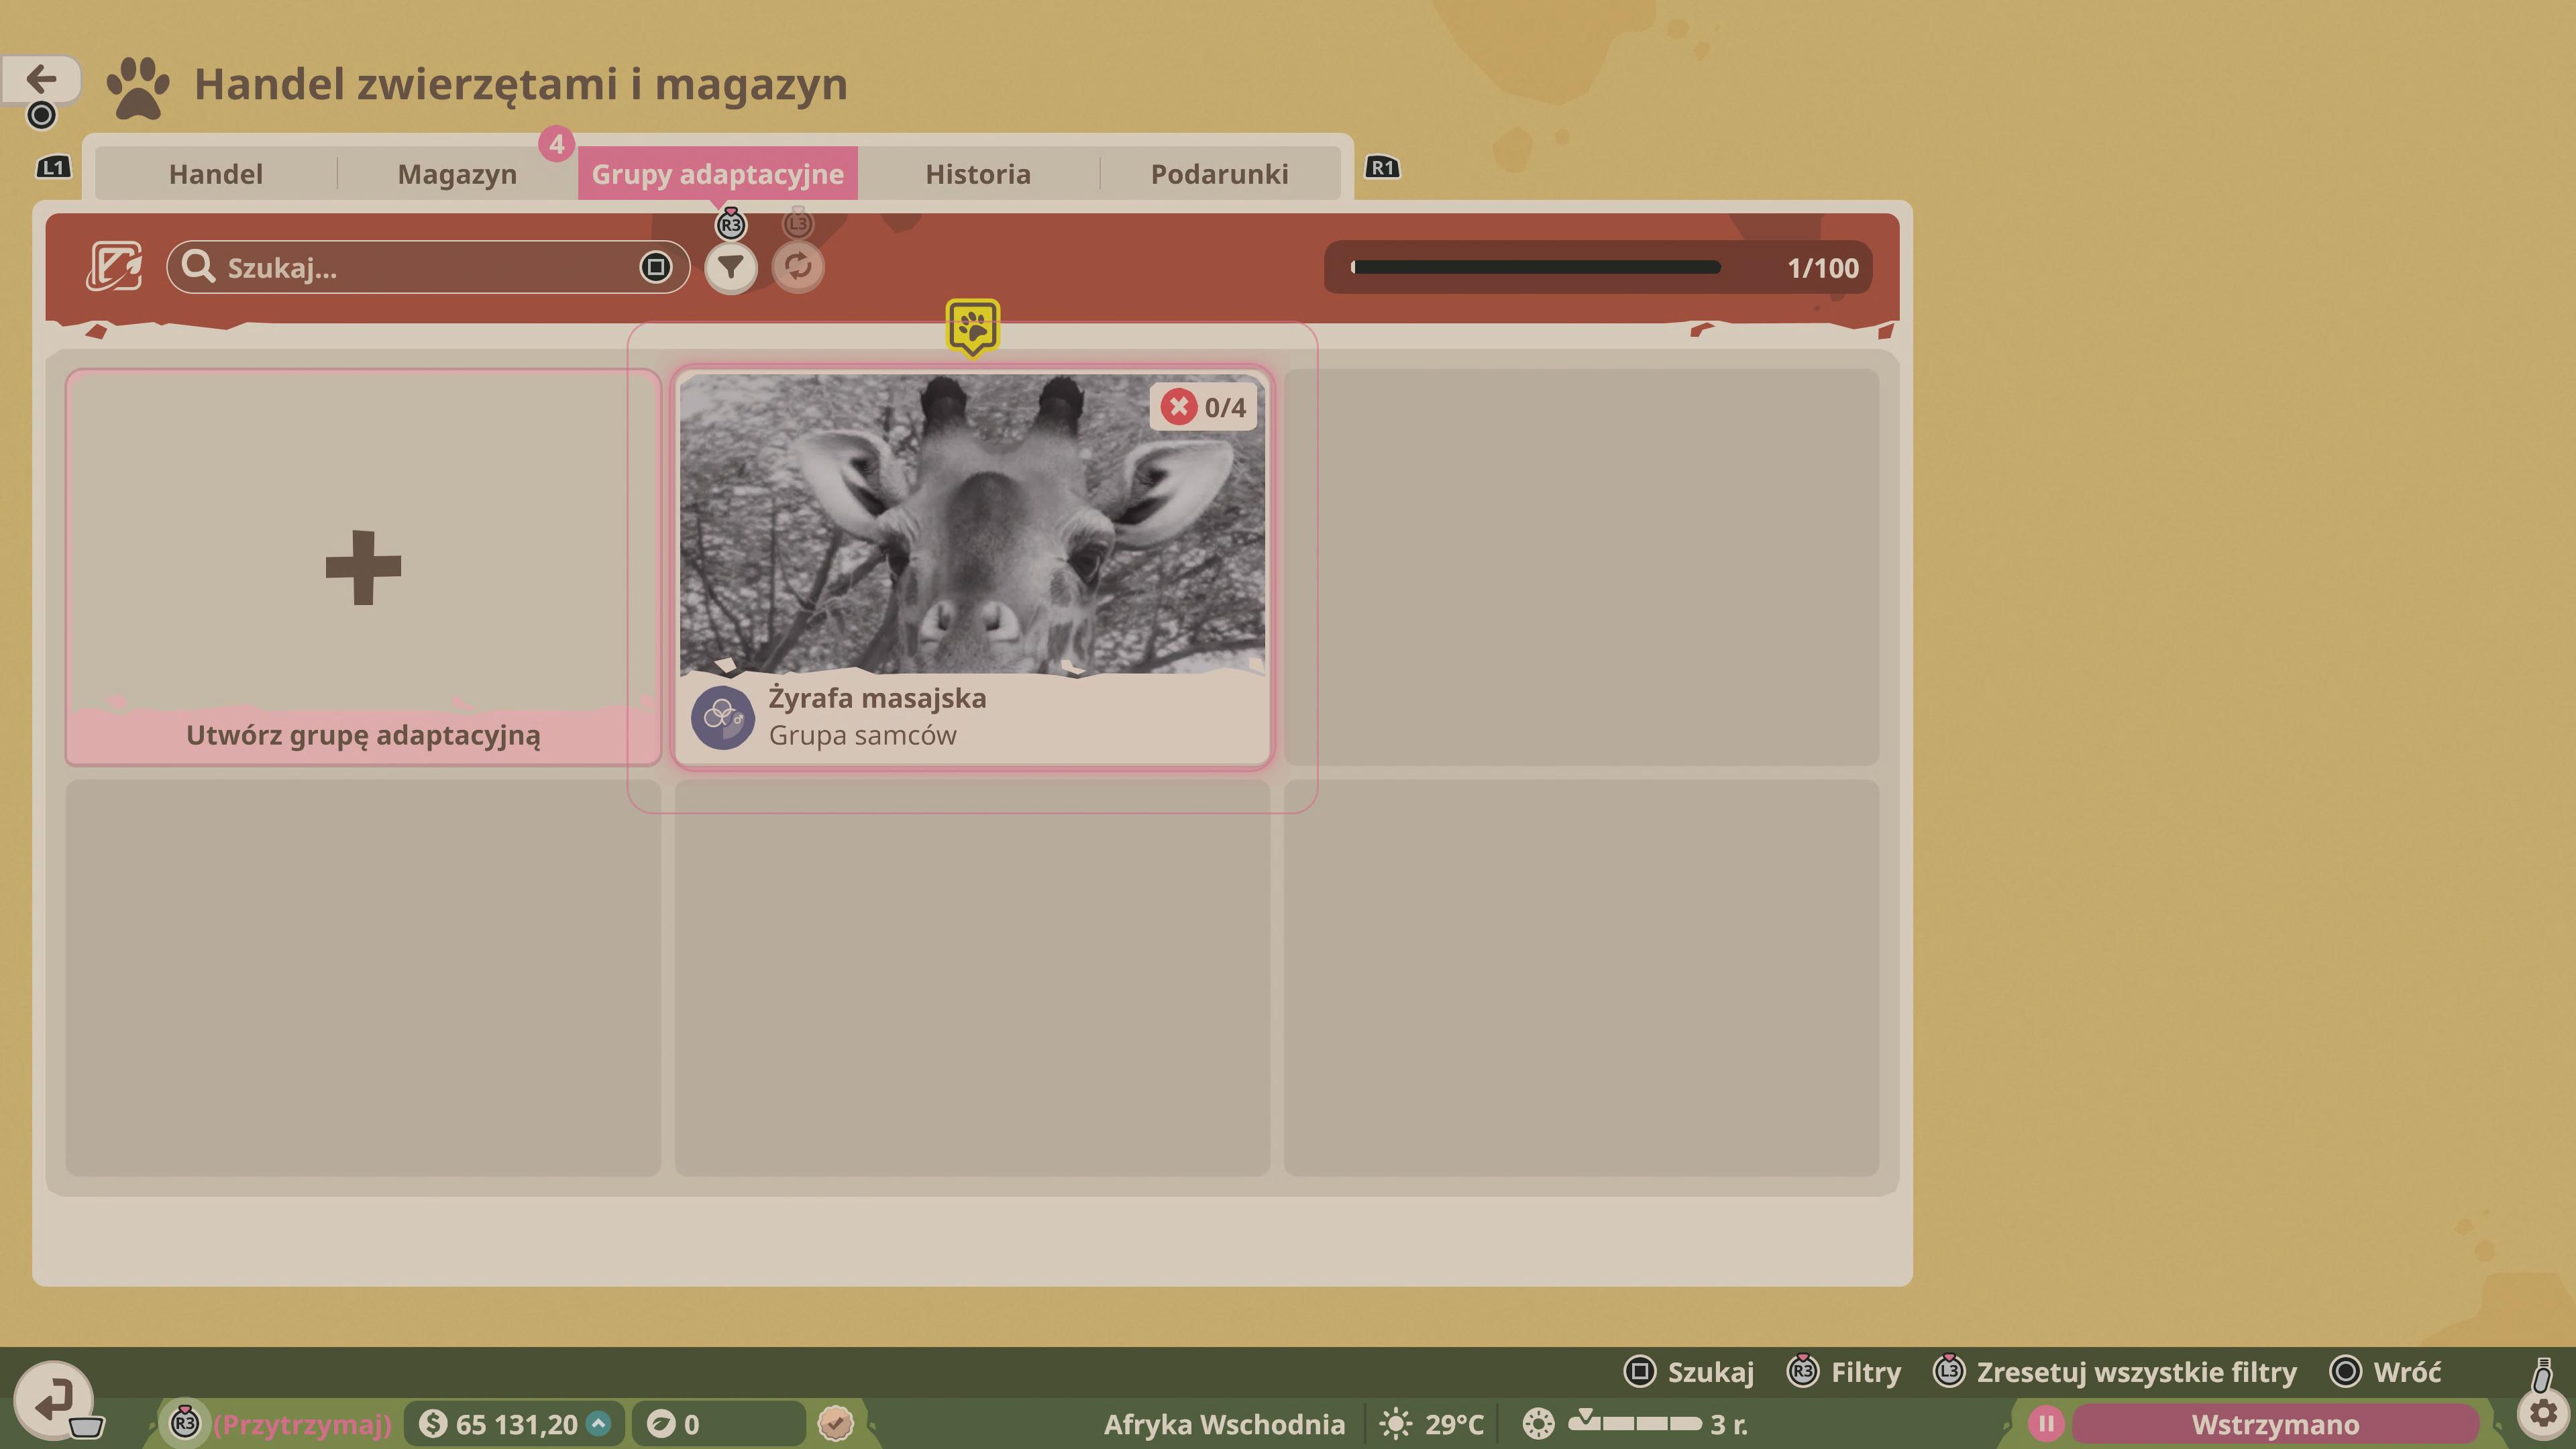Click the red X status on 0/4 badge
The image size is (2576, 1449).
(1178, 407)
